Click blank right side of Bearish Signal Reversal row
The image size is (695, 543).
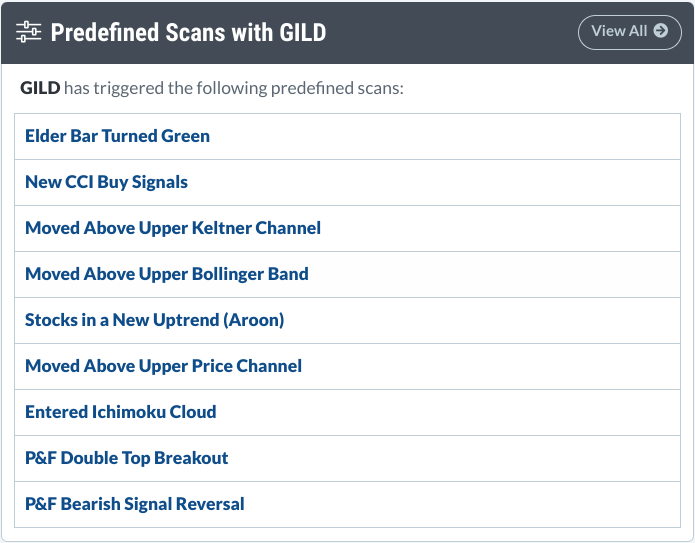coord(461,504)
